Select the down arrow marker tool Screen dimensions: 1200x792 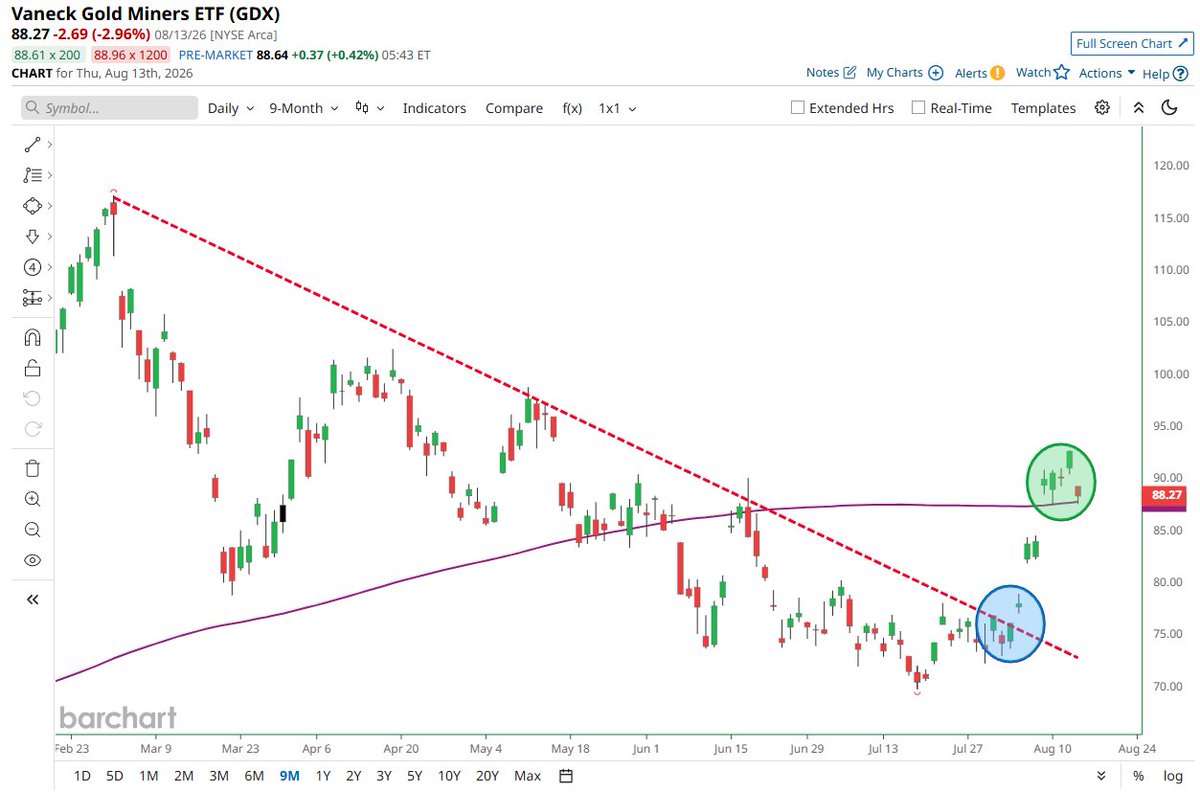click(31, 236)
